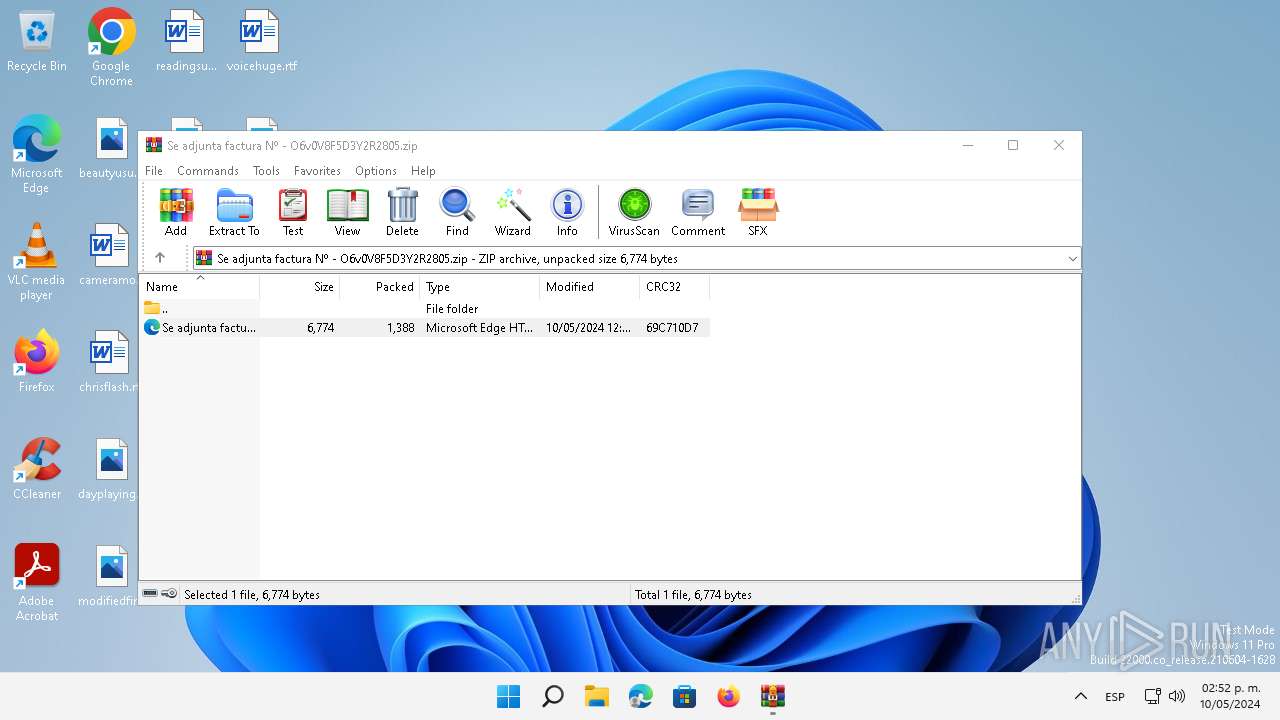Open CCleaner desktop shortcut

[x=37, y=468]
